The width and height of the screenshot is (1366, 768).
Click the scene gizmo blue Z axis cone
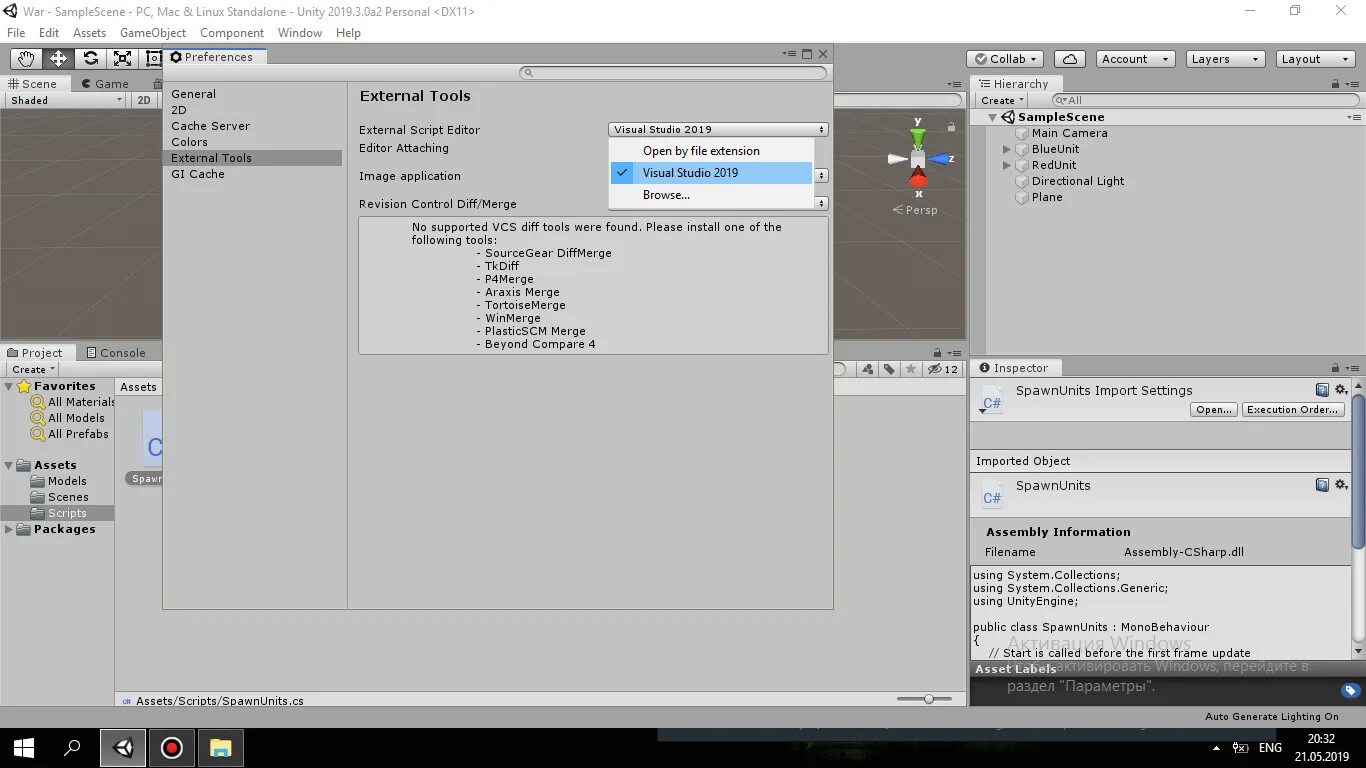pyautogui.click(x=939, y=159)
